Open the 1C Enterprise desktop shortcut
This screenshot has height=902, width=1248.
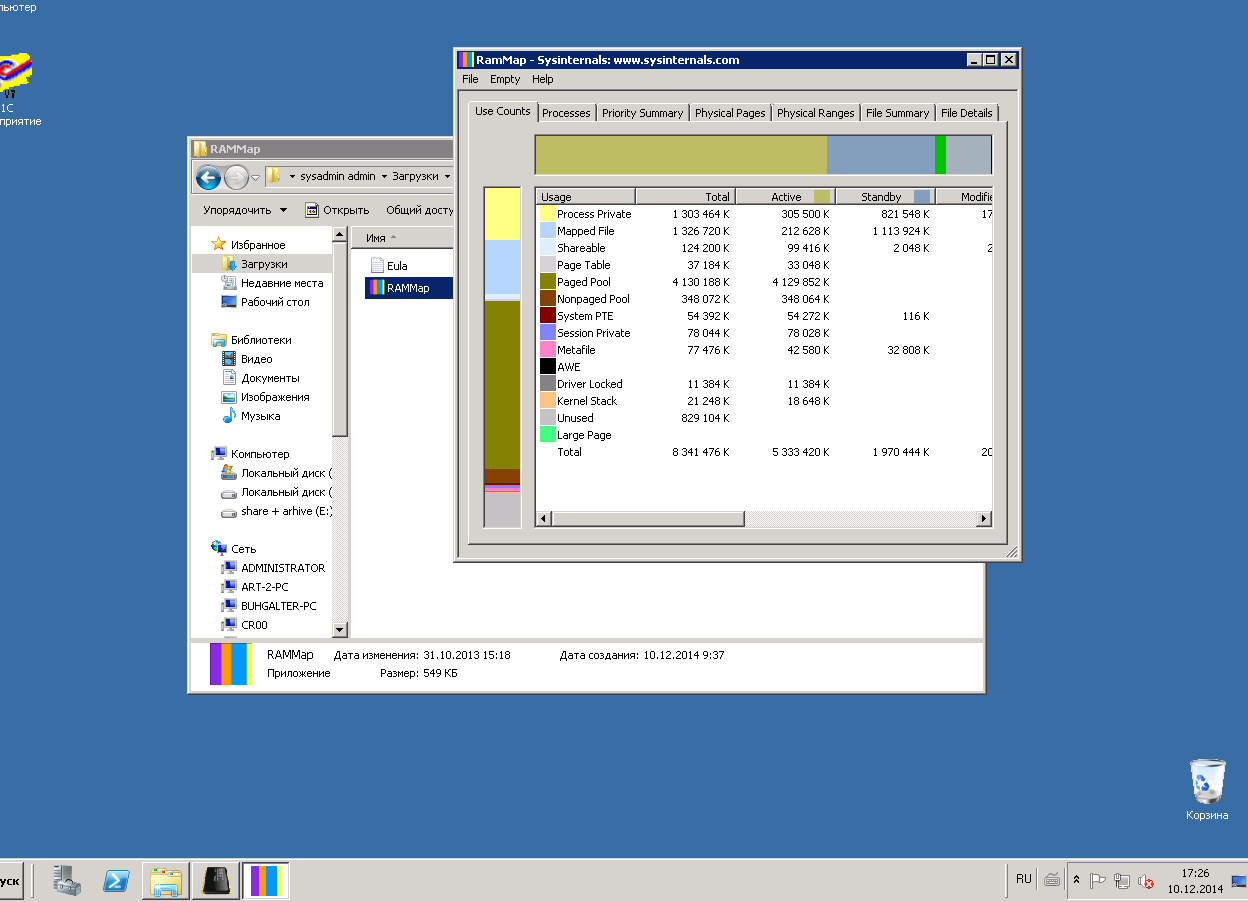click(16, 90)
